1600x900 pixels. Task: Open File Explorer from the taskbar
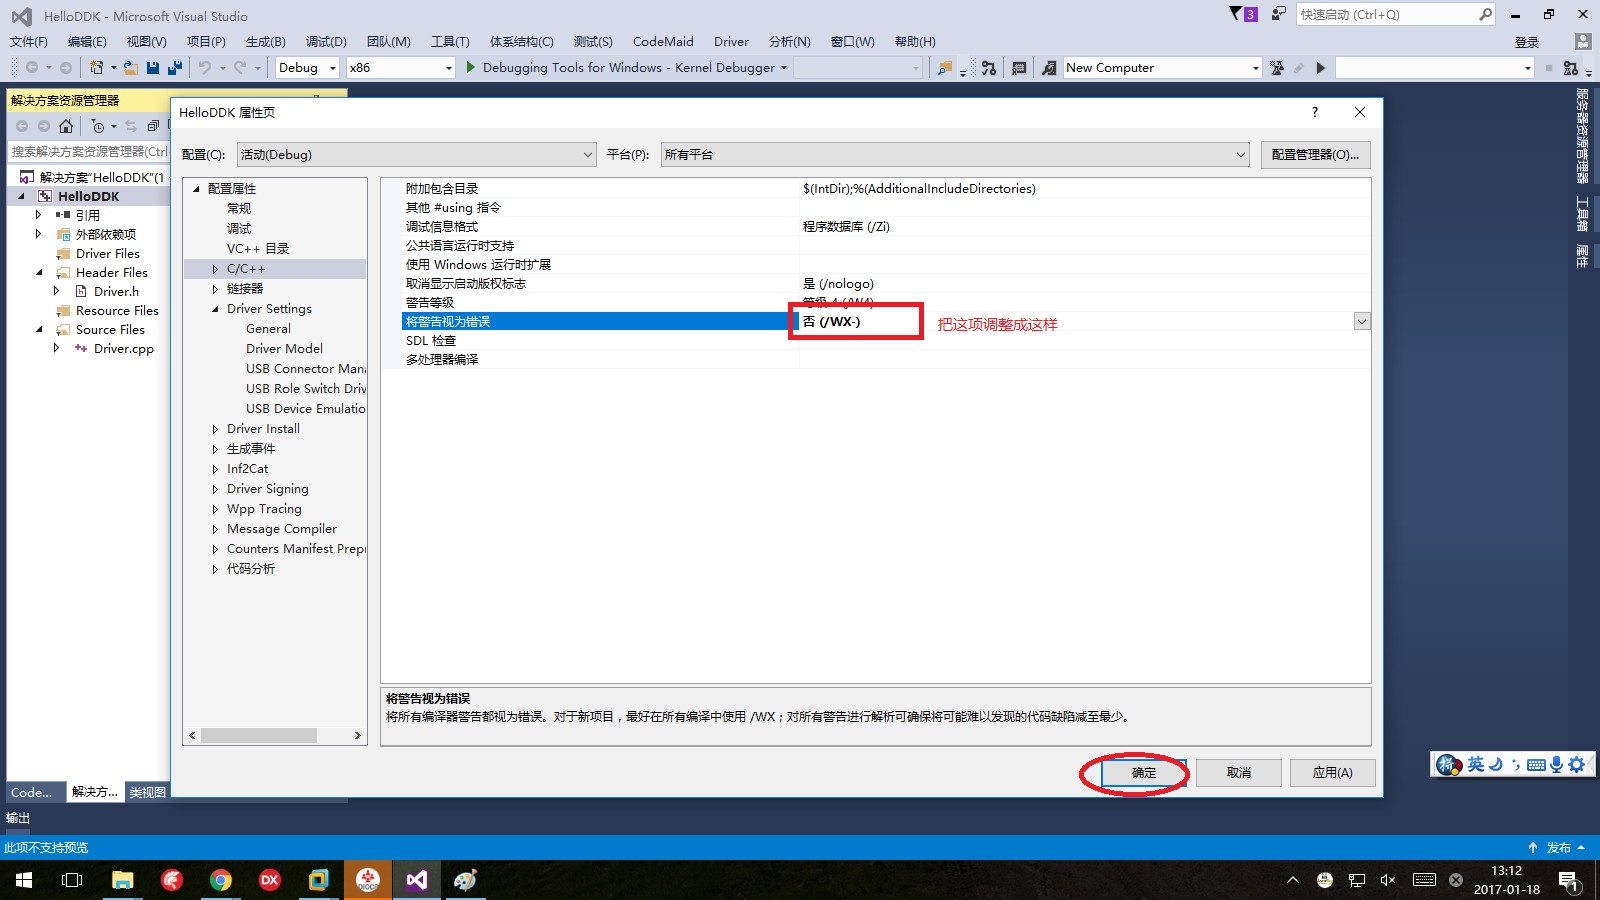pyautogui.click(x=122, y=880)
